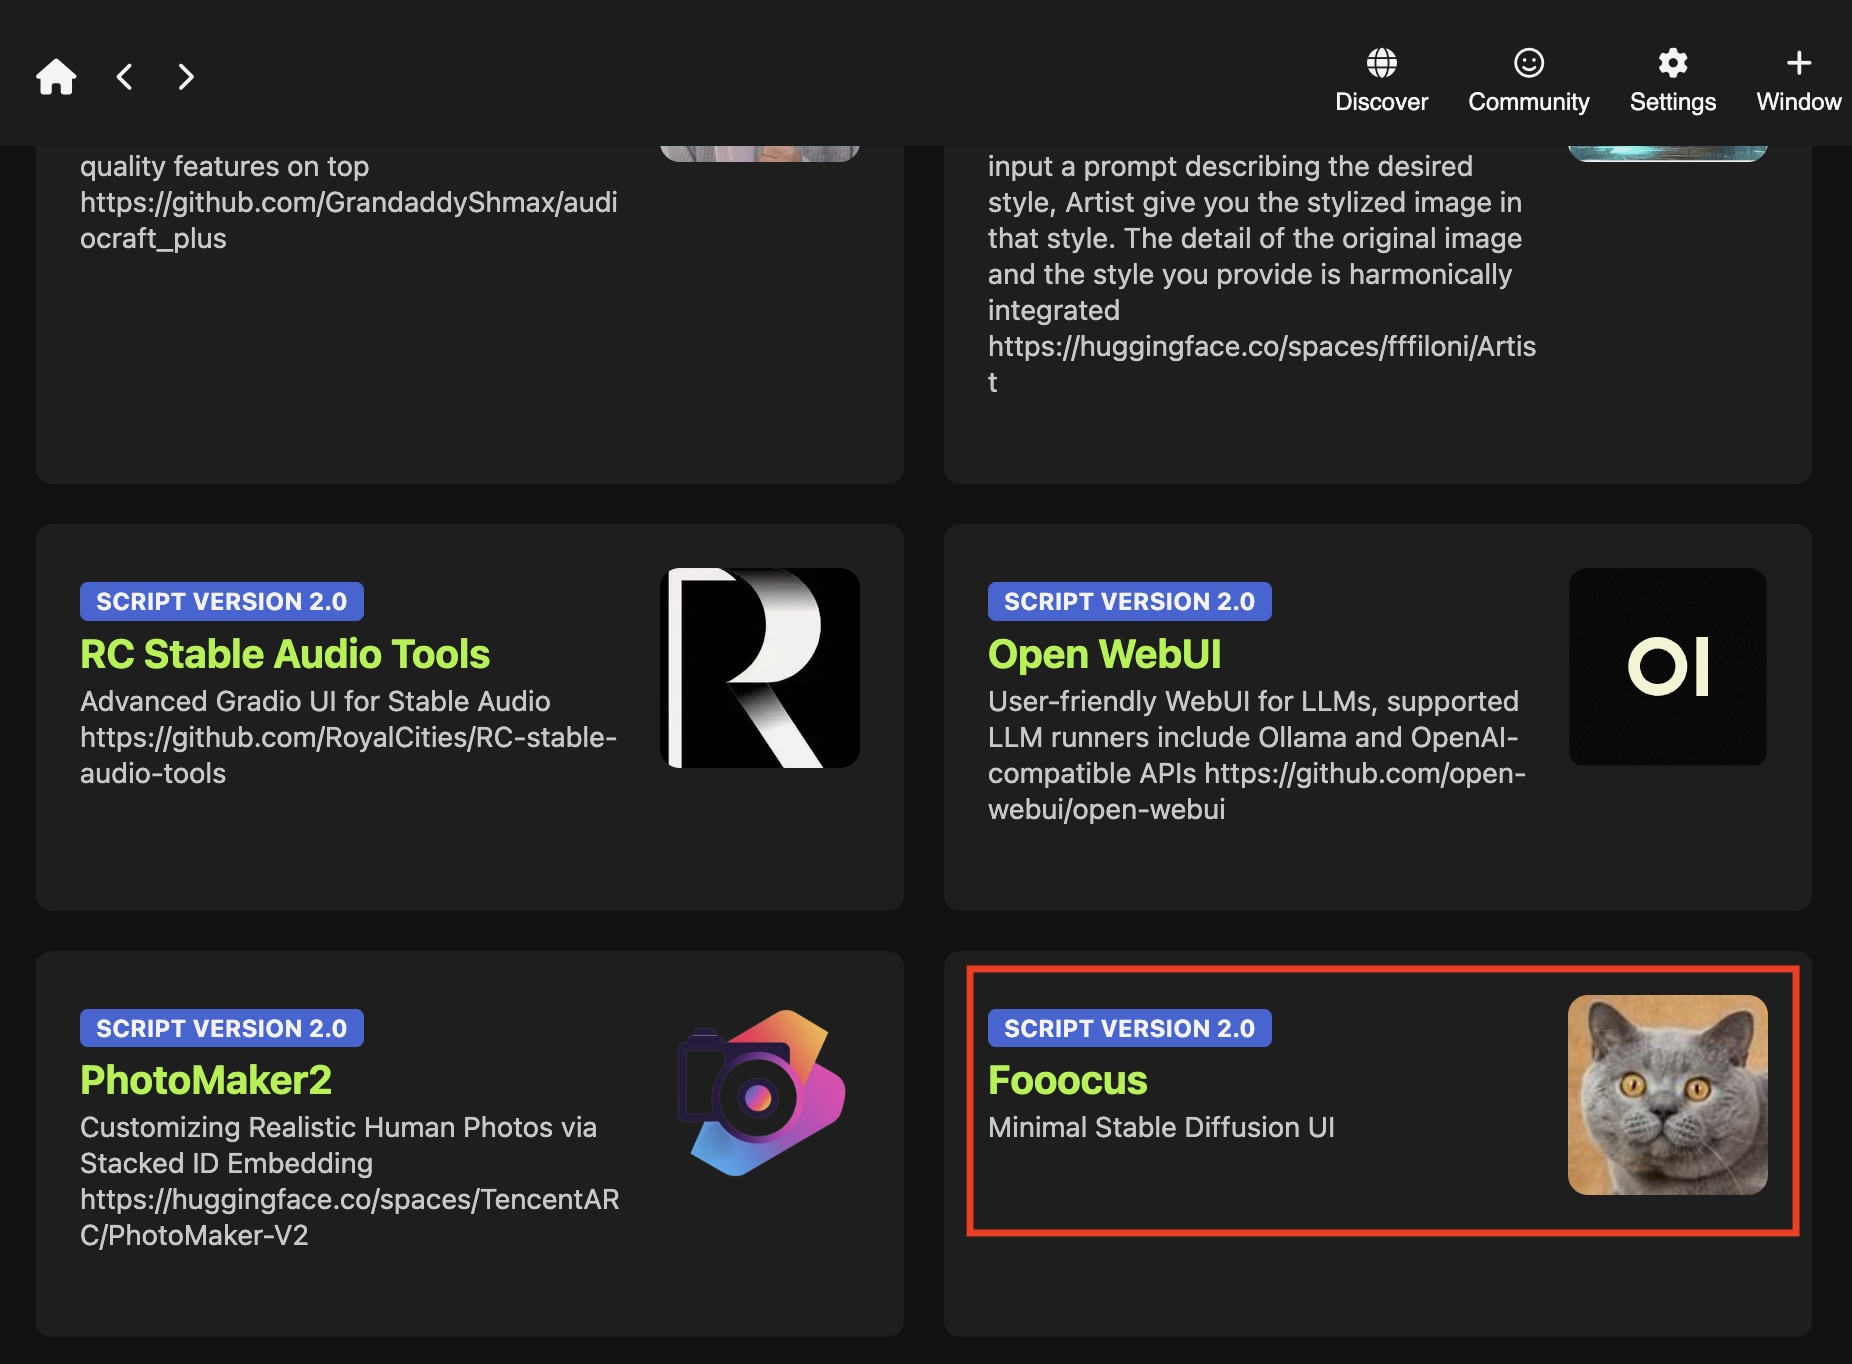This screenshot has width=1852, height=1364.
Task: Click the PhotoMaker2 camera logo thumbnail
Action: point(760,1093)
